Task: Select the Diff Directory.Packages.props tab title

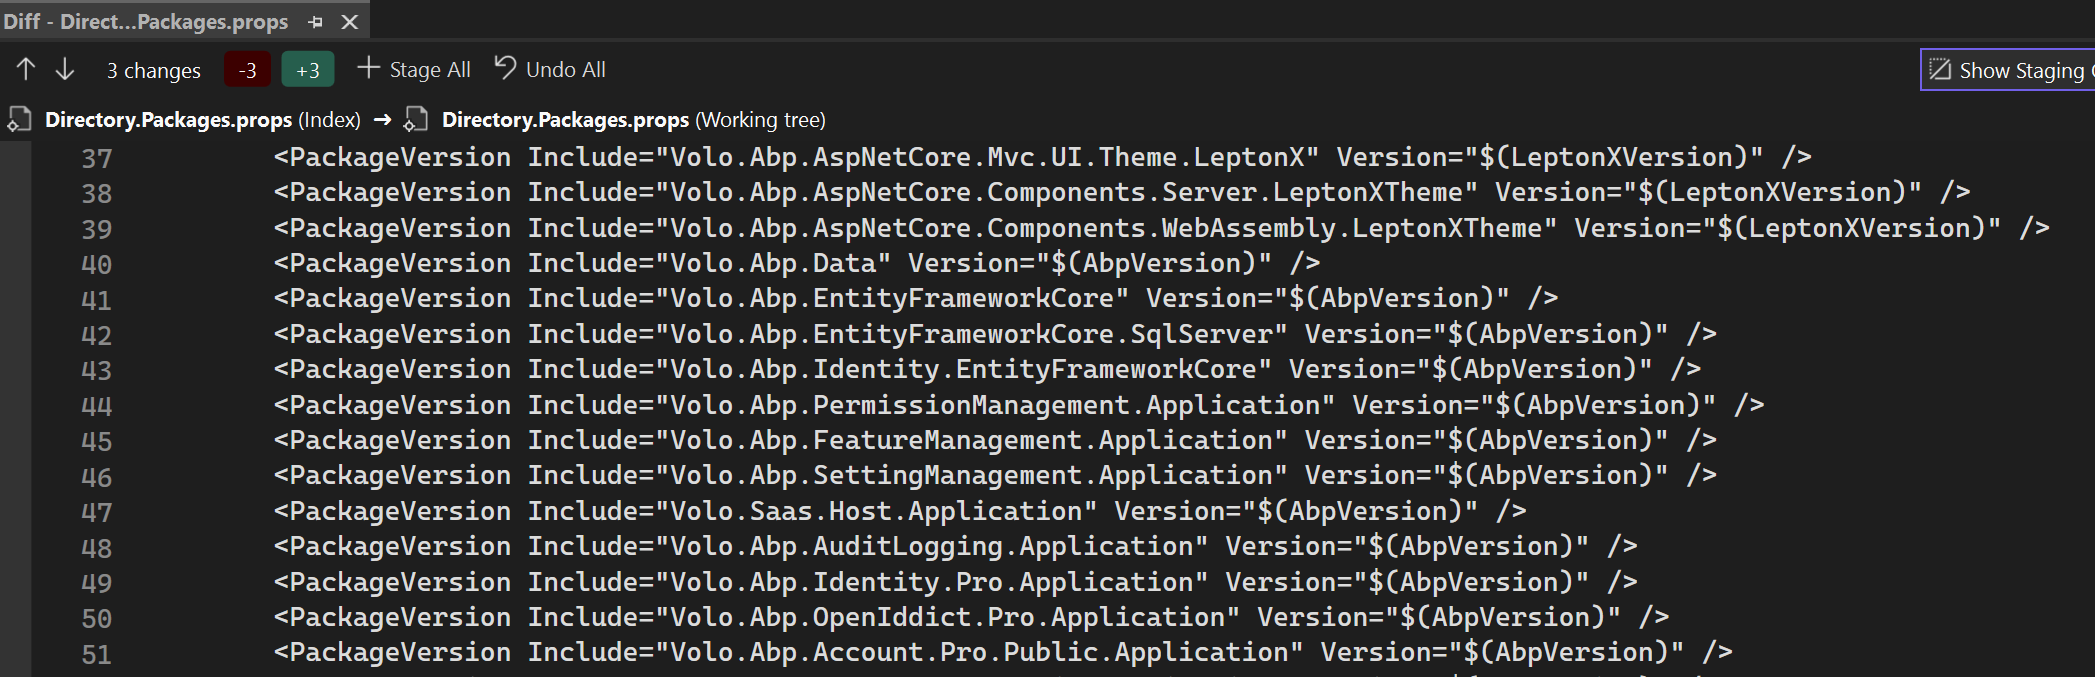Action: pyautogui.click(x=146, y=22)
